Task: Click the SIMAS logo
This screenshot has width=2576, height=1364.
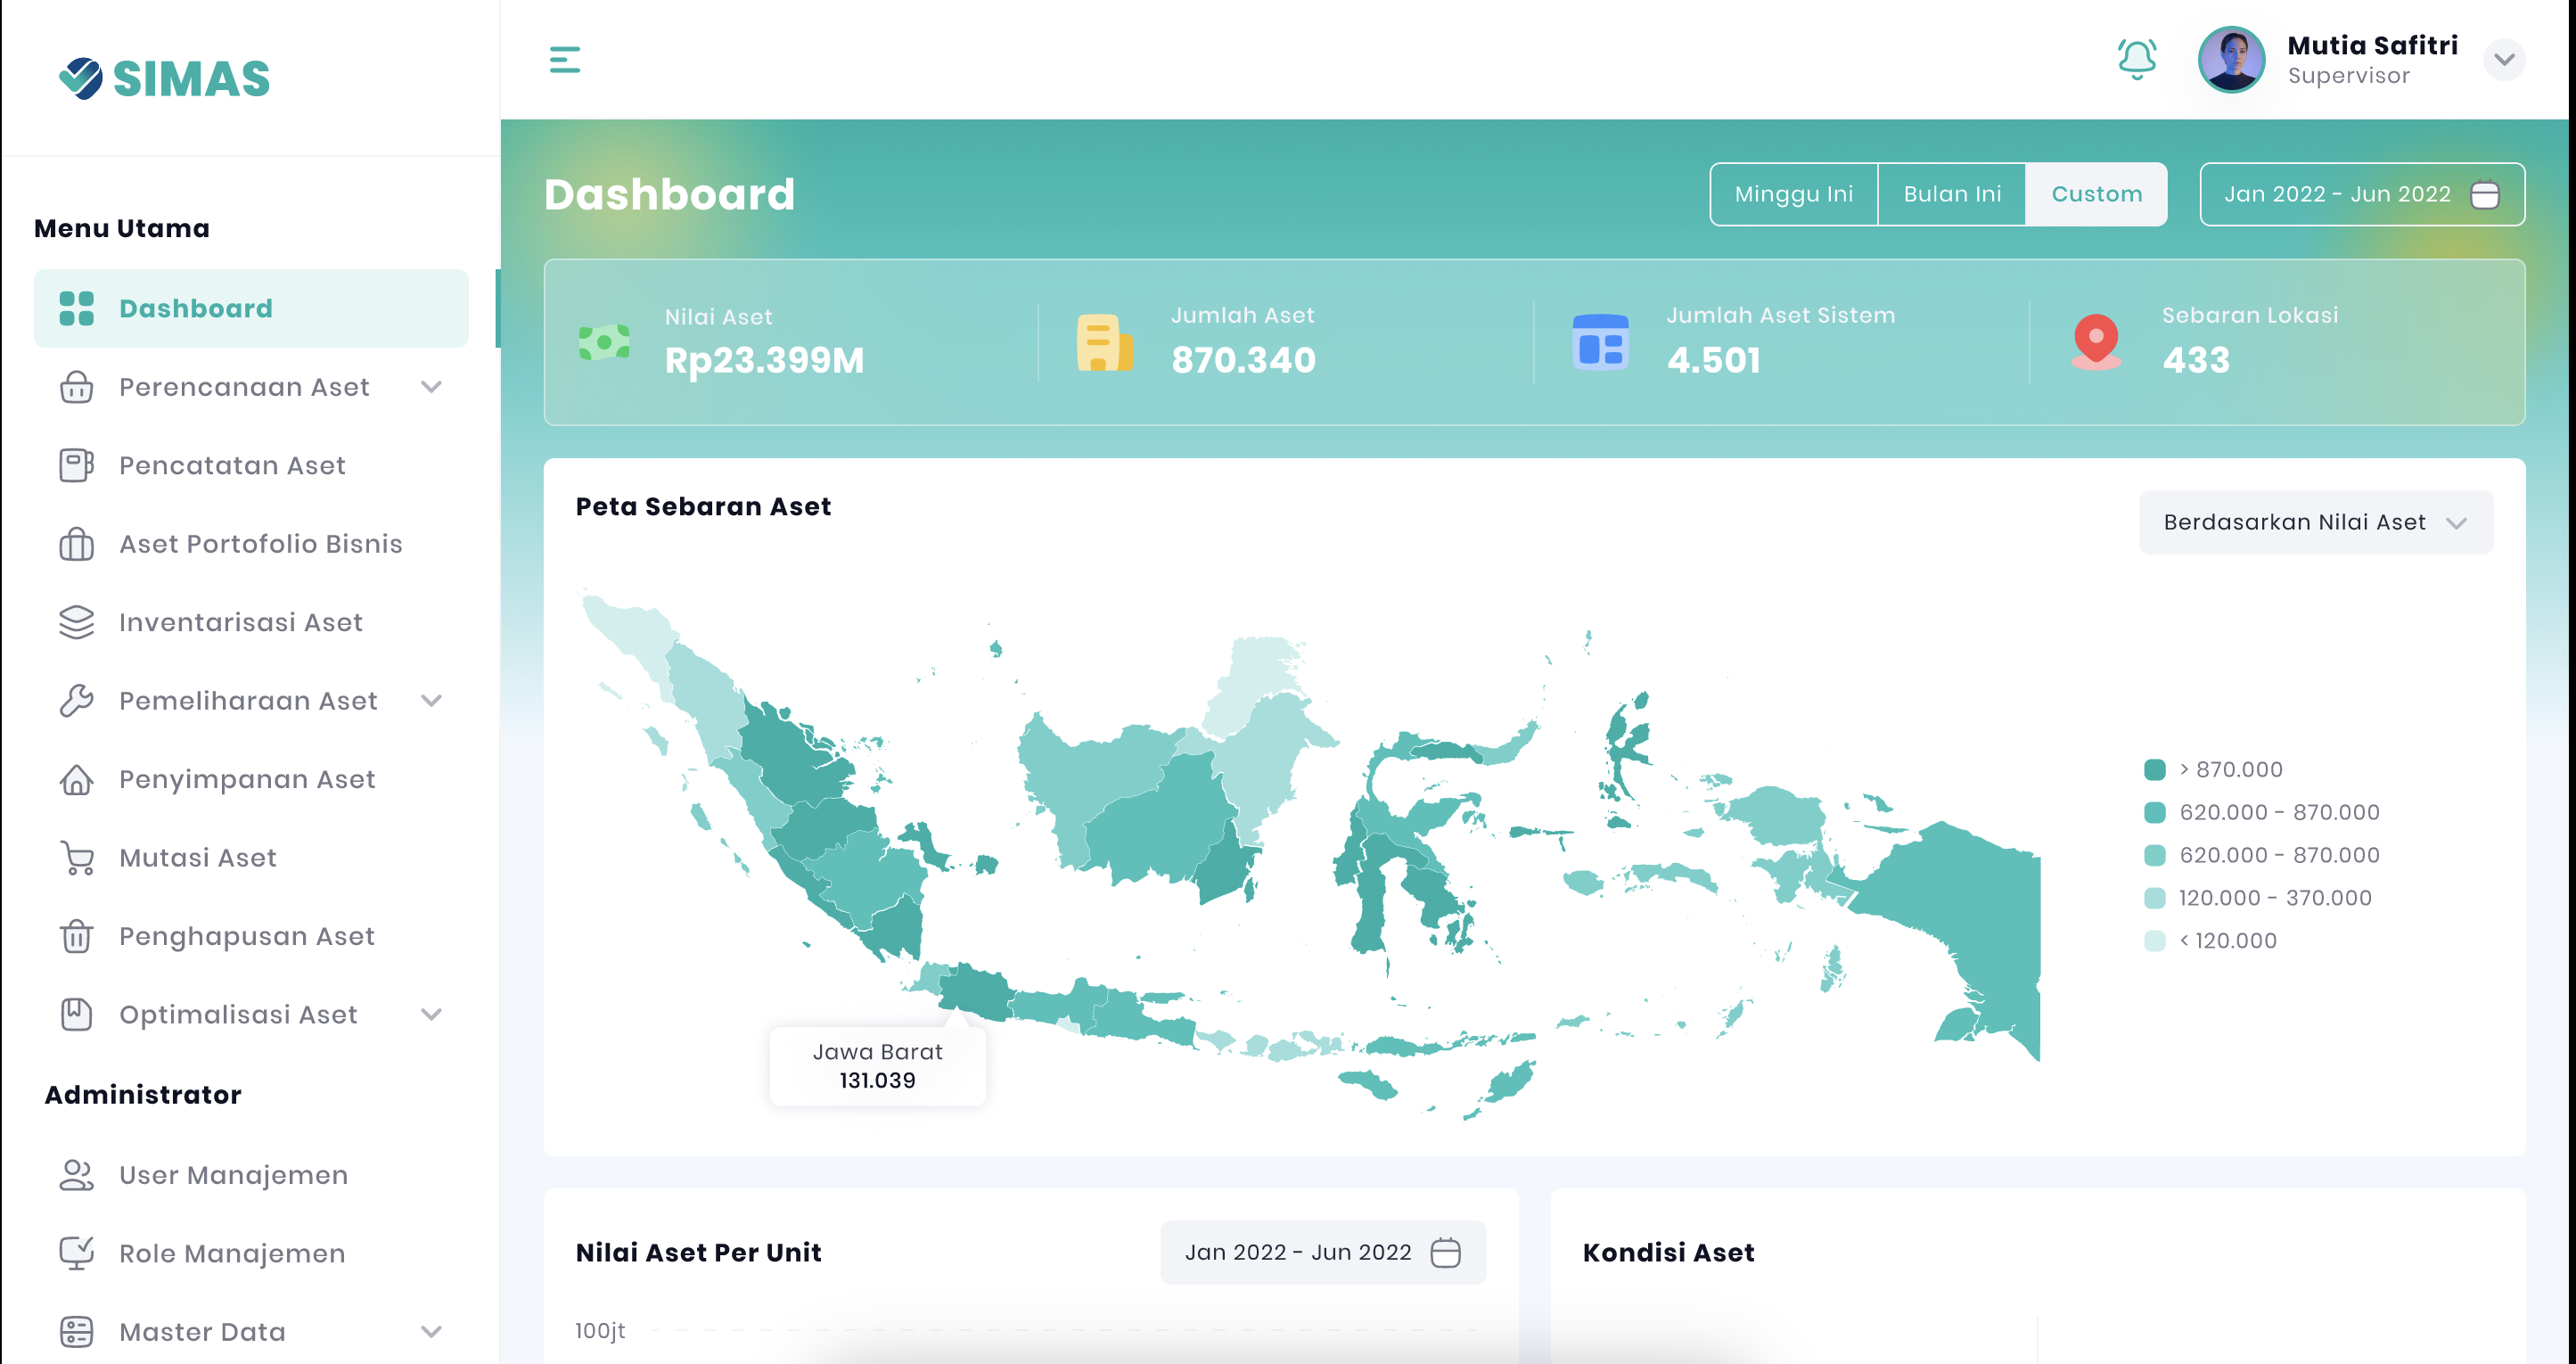Action: pyautogui.click(x=165, y=78)
